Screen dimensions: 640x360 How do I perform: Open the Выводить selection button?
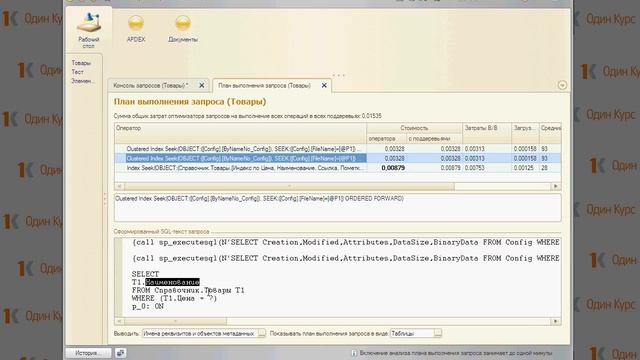click(x=262, y=333)
